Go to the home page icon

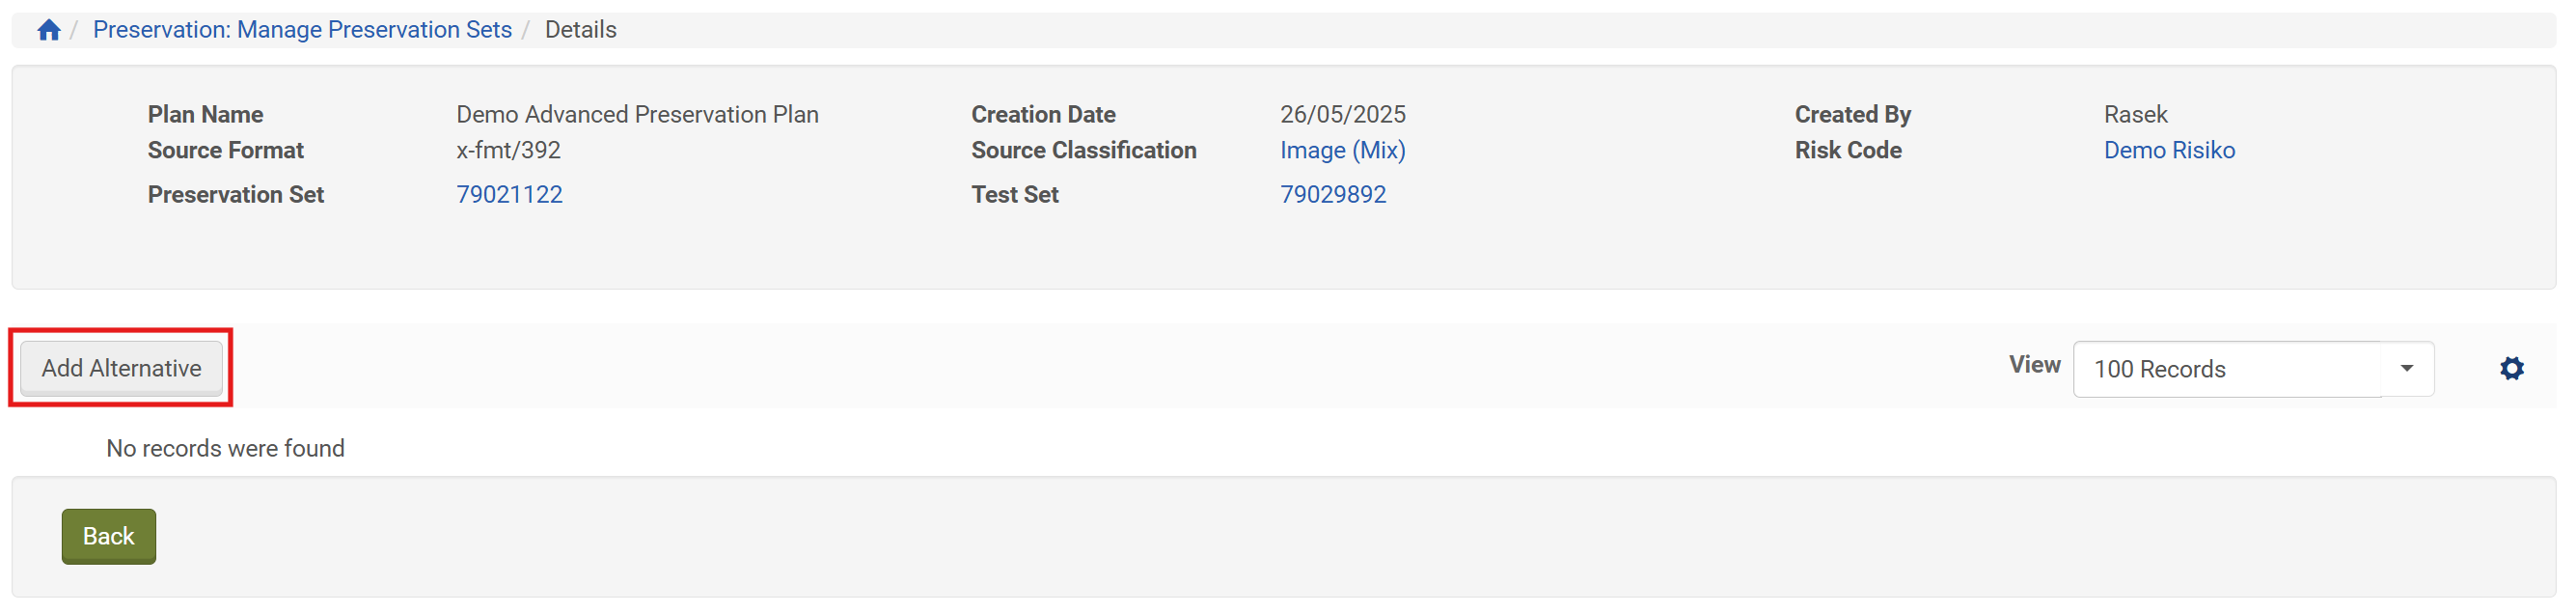tap(49, 30)
